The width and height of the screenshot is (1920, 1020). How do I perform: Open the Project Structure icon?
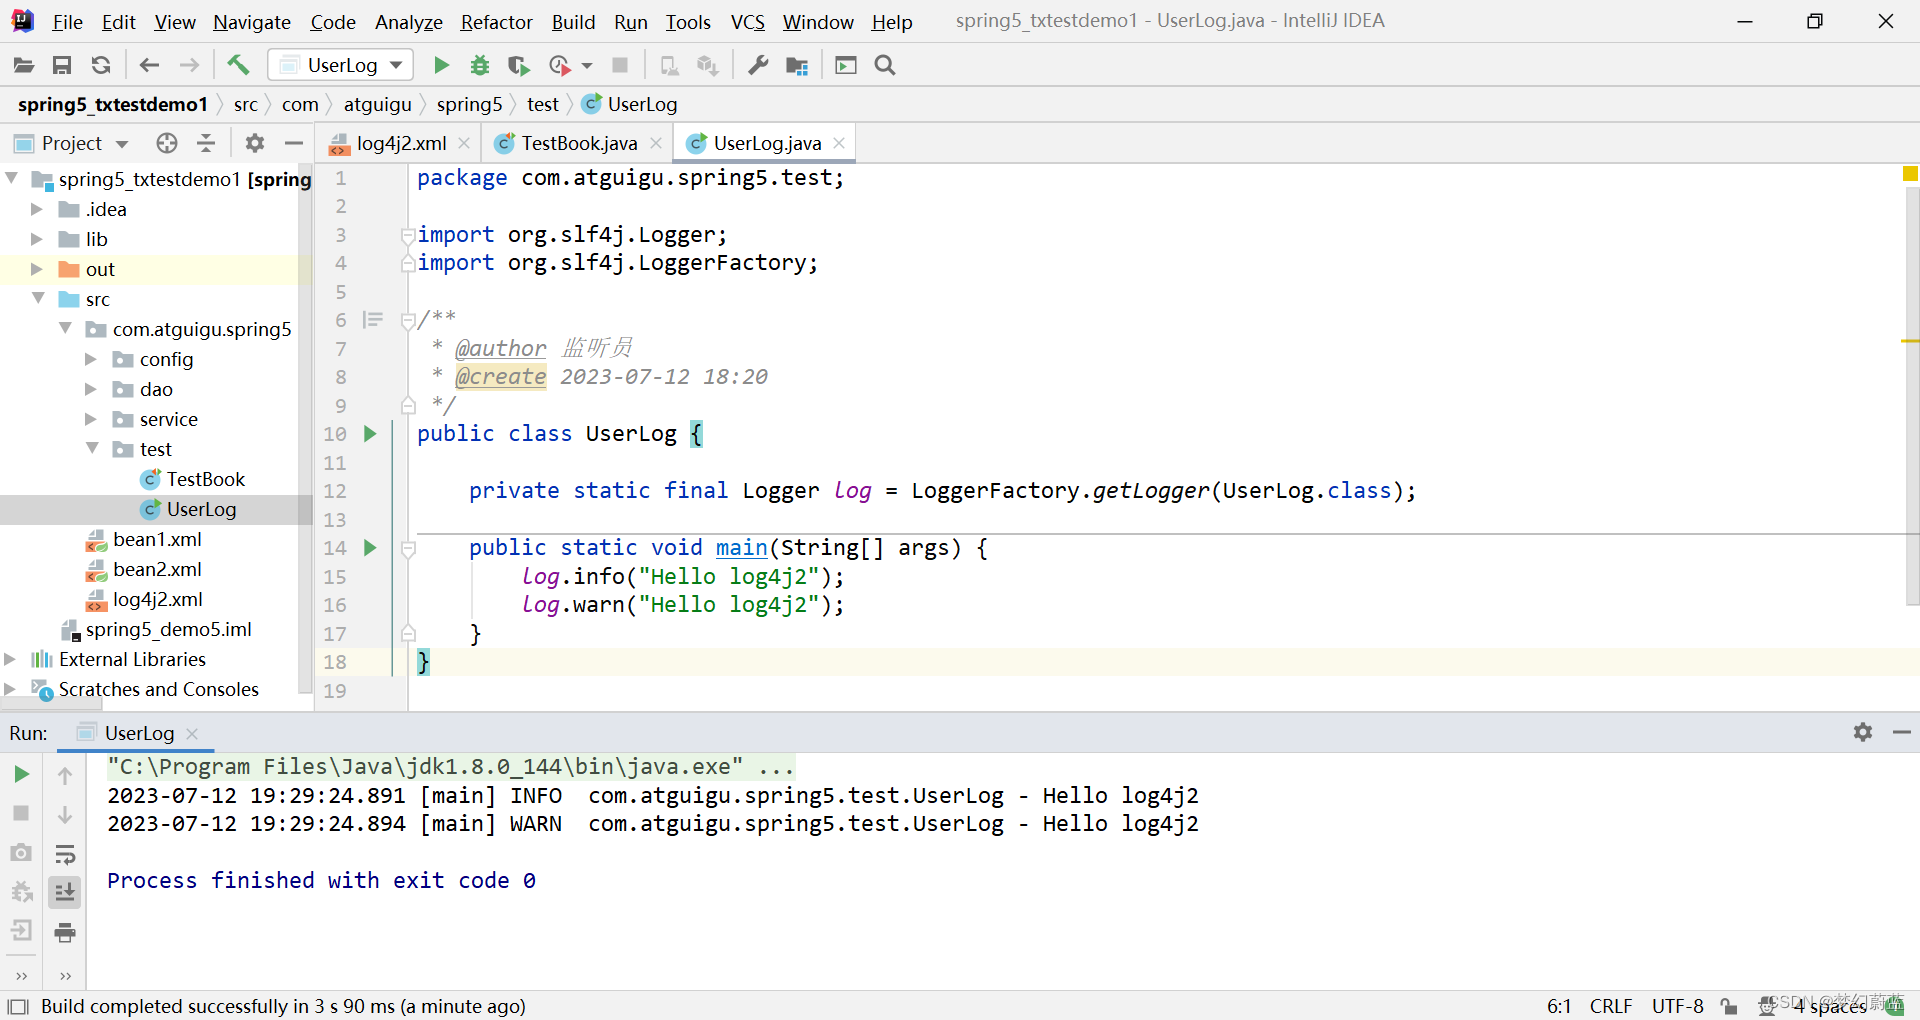pyautogui.click(x=797, y=65)
